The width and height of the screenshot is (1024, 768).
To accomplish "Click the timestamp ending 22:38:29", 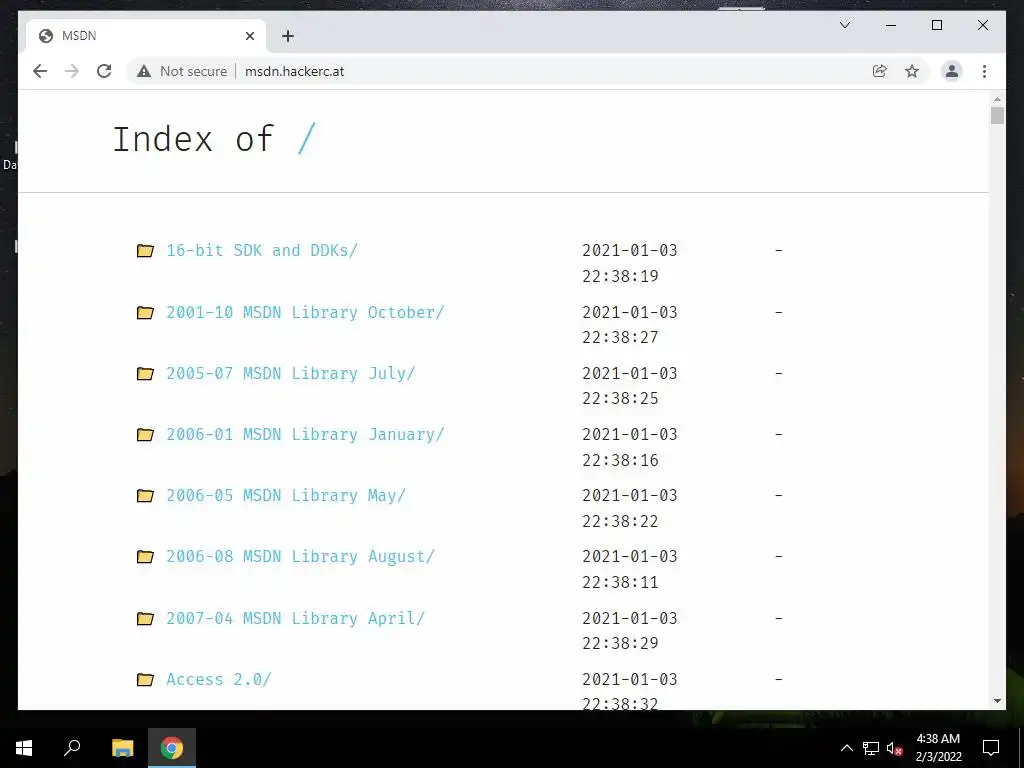I will pos(630,631).
